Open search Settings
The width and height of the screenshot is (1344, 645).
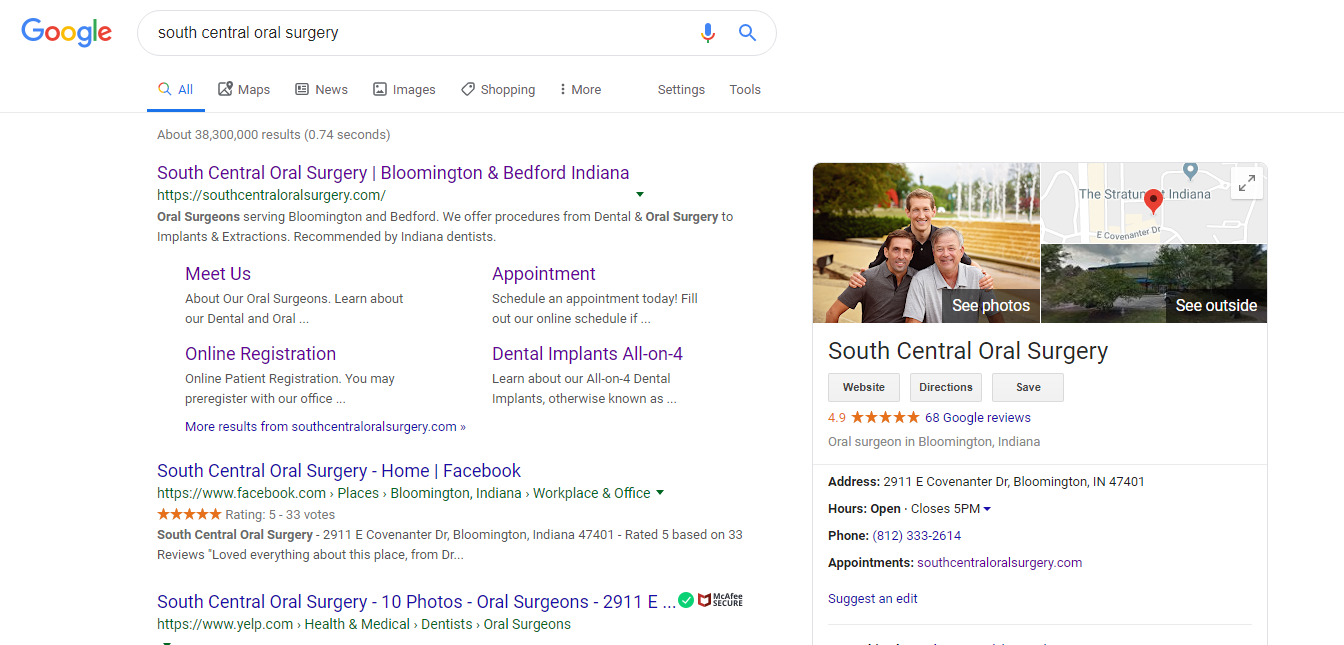tap(681, 89)
